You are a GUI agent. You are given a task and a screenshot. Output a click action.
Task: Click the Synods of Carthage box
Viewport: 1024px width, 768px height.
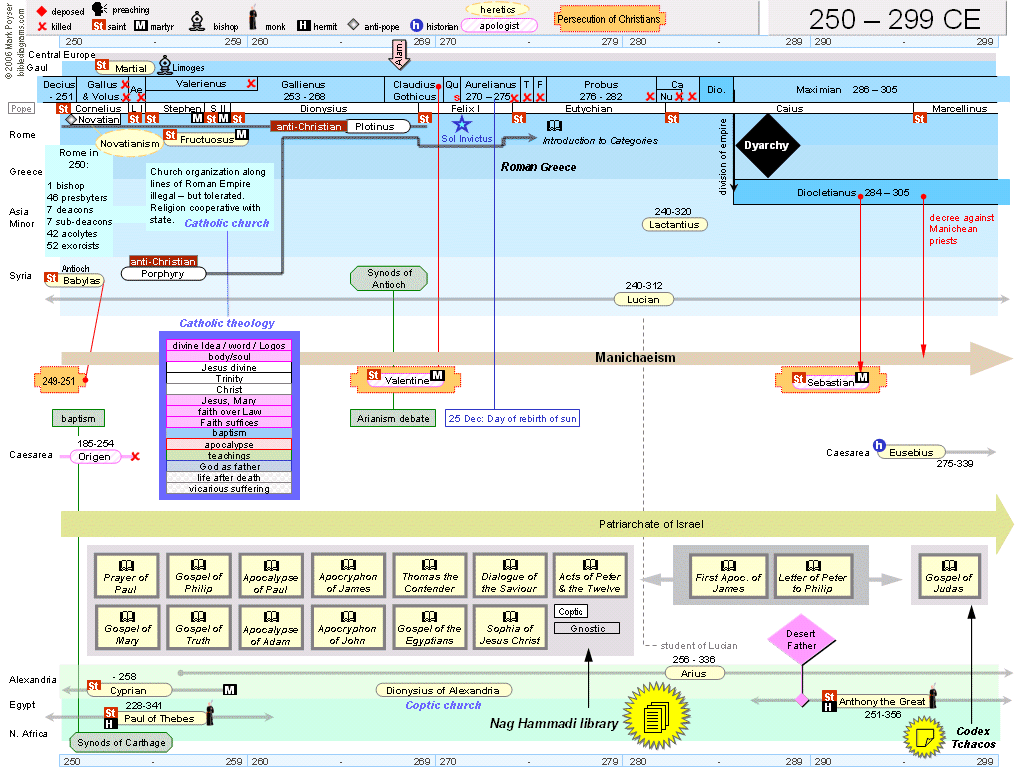121,742
